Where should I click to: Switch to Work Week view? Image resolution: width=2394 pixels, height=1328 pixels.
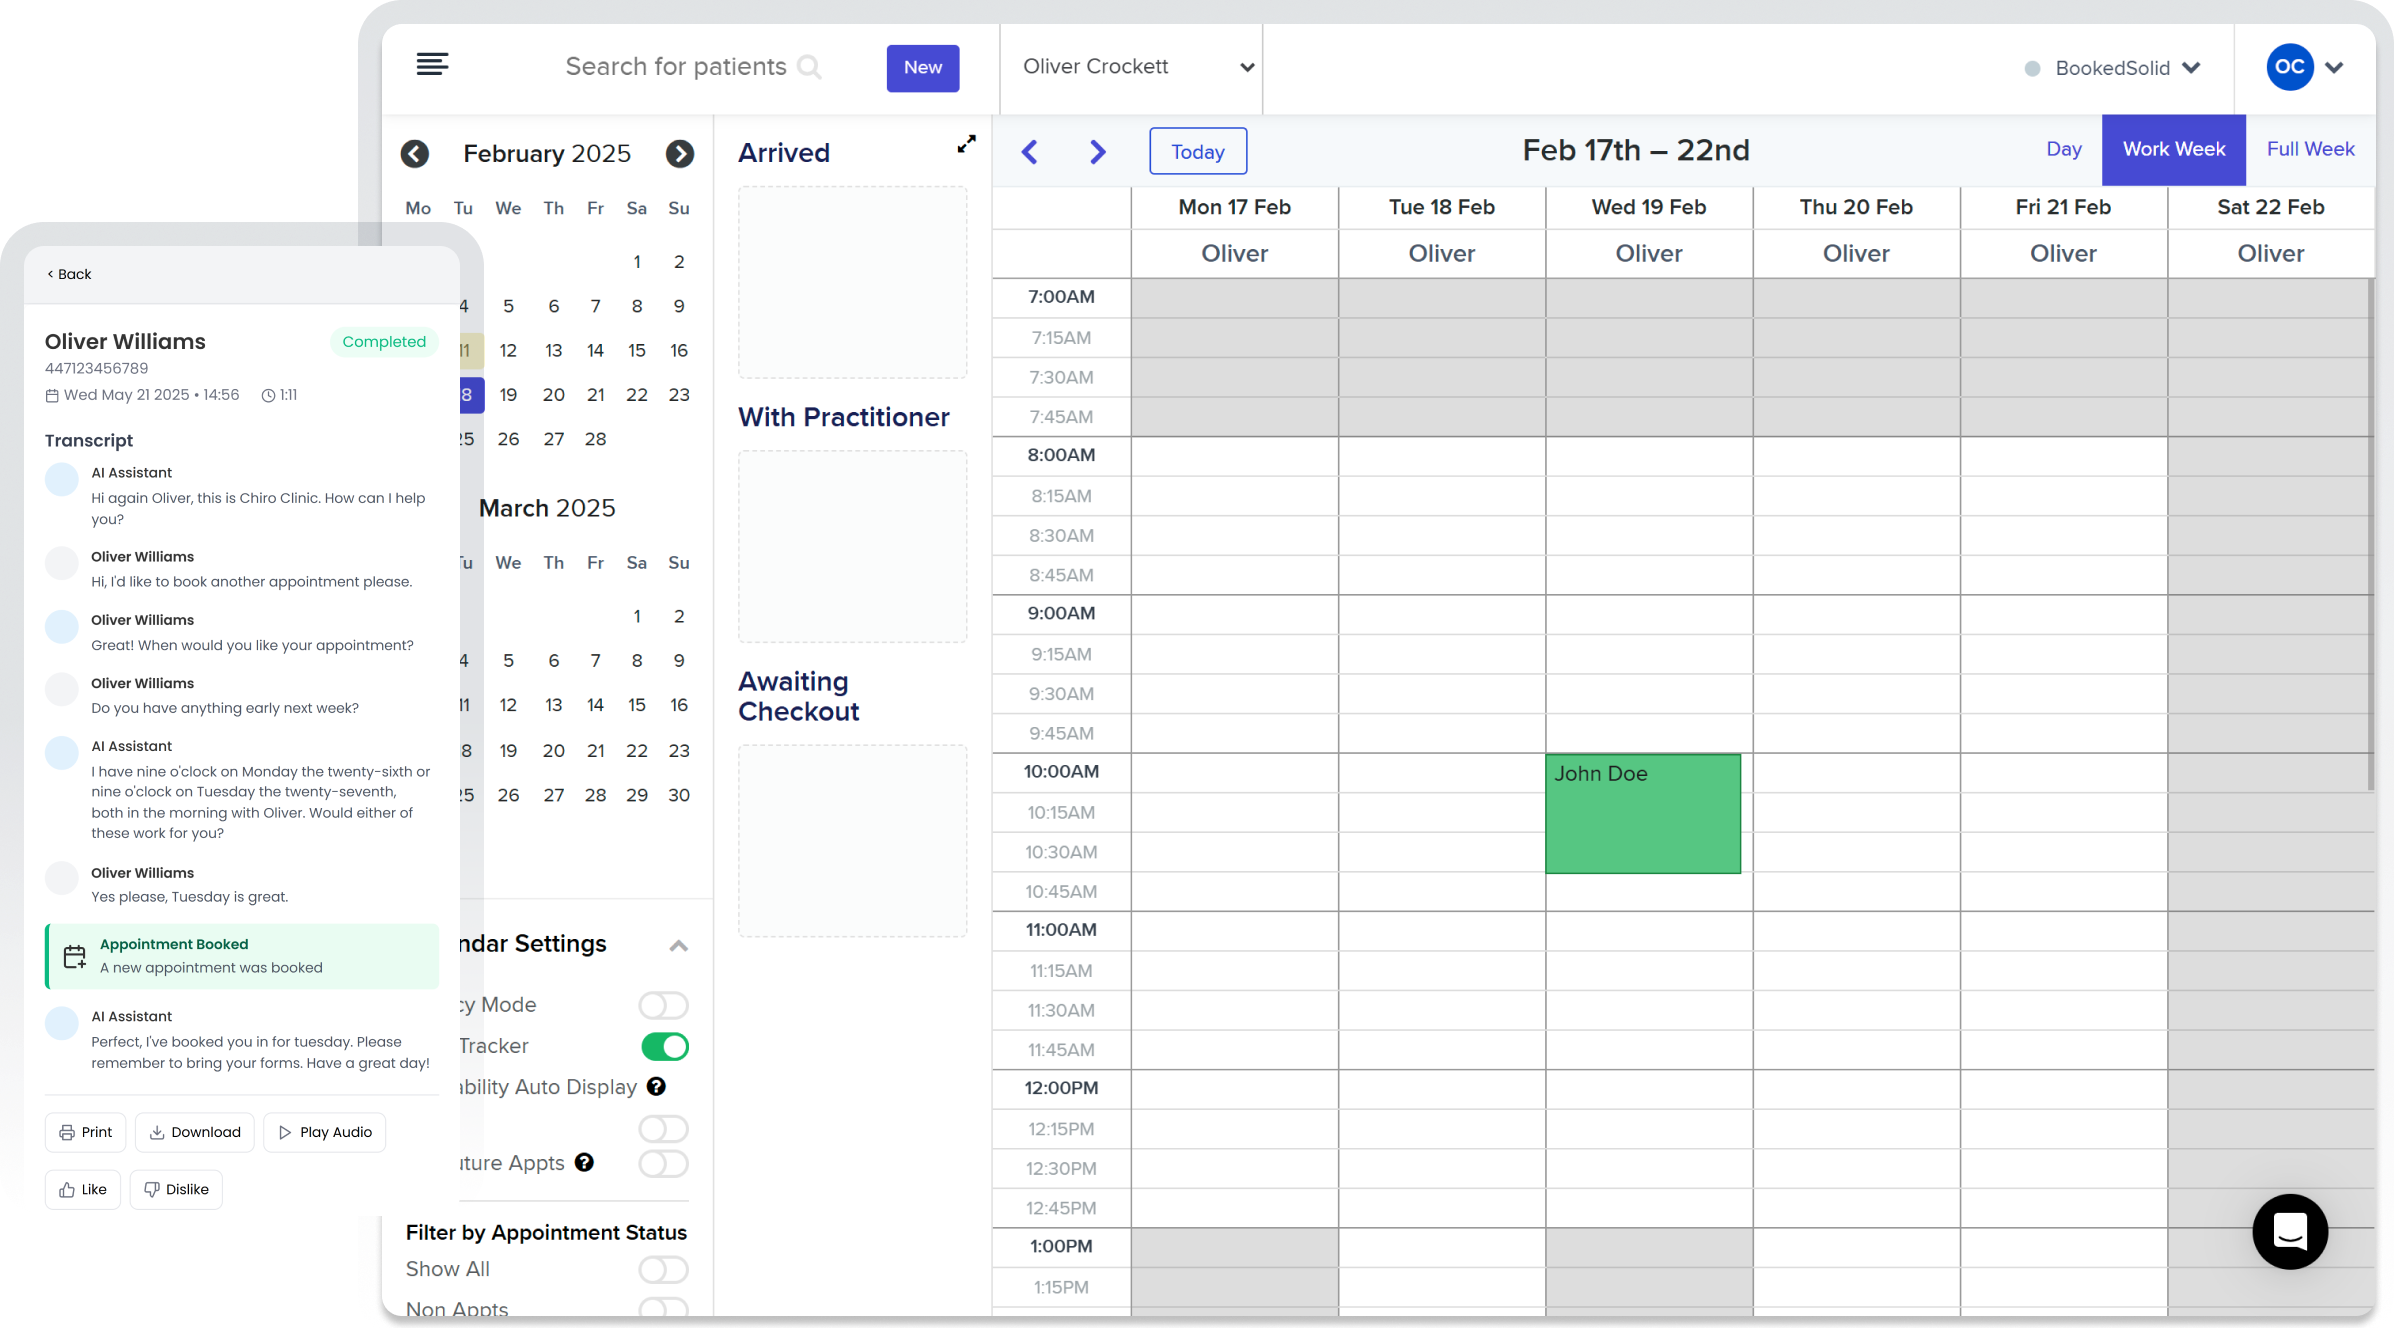pyautogui.click(x=2173, y=149)
